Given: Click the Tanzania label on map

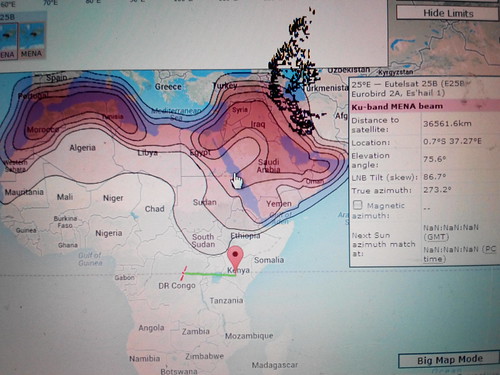Looking at the screenshot, I should [226, 300].
